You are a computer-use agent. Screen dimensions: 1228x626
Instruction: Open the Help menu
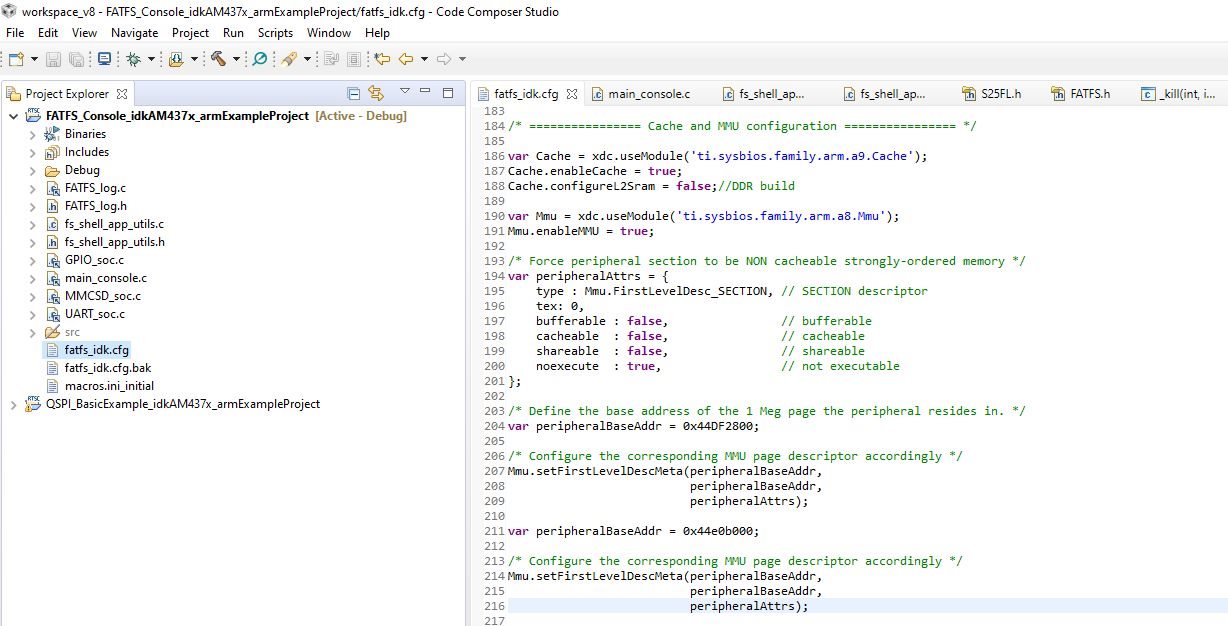click(378, 33)
